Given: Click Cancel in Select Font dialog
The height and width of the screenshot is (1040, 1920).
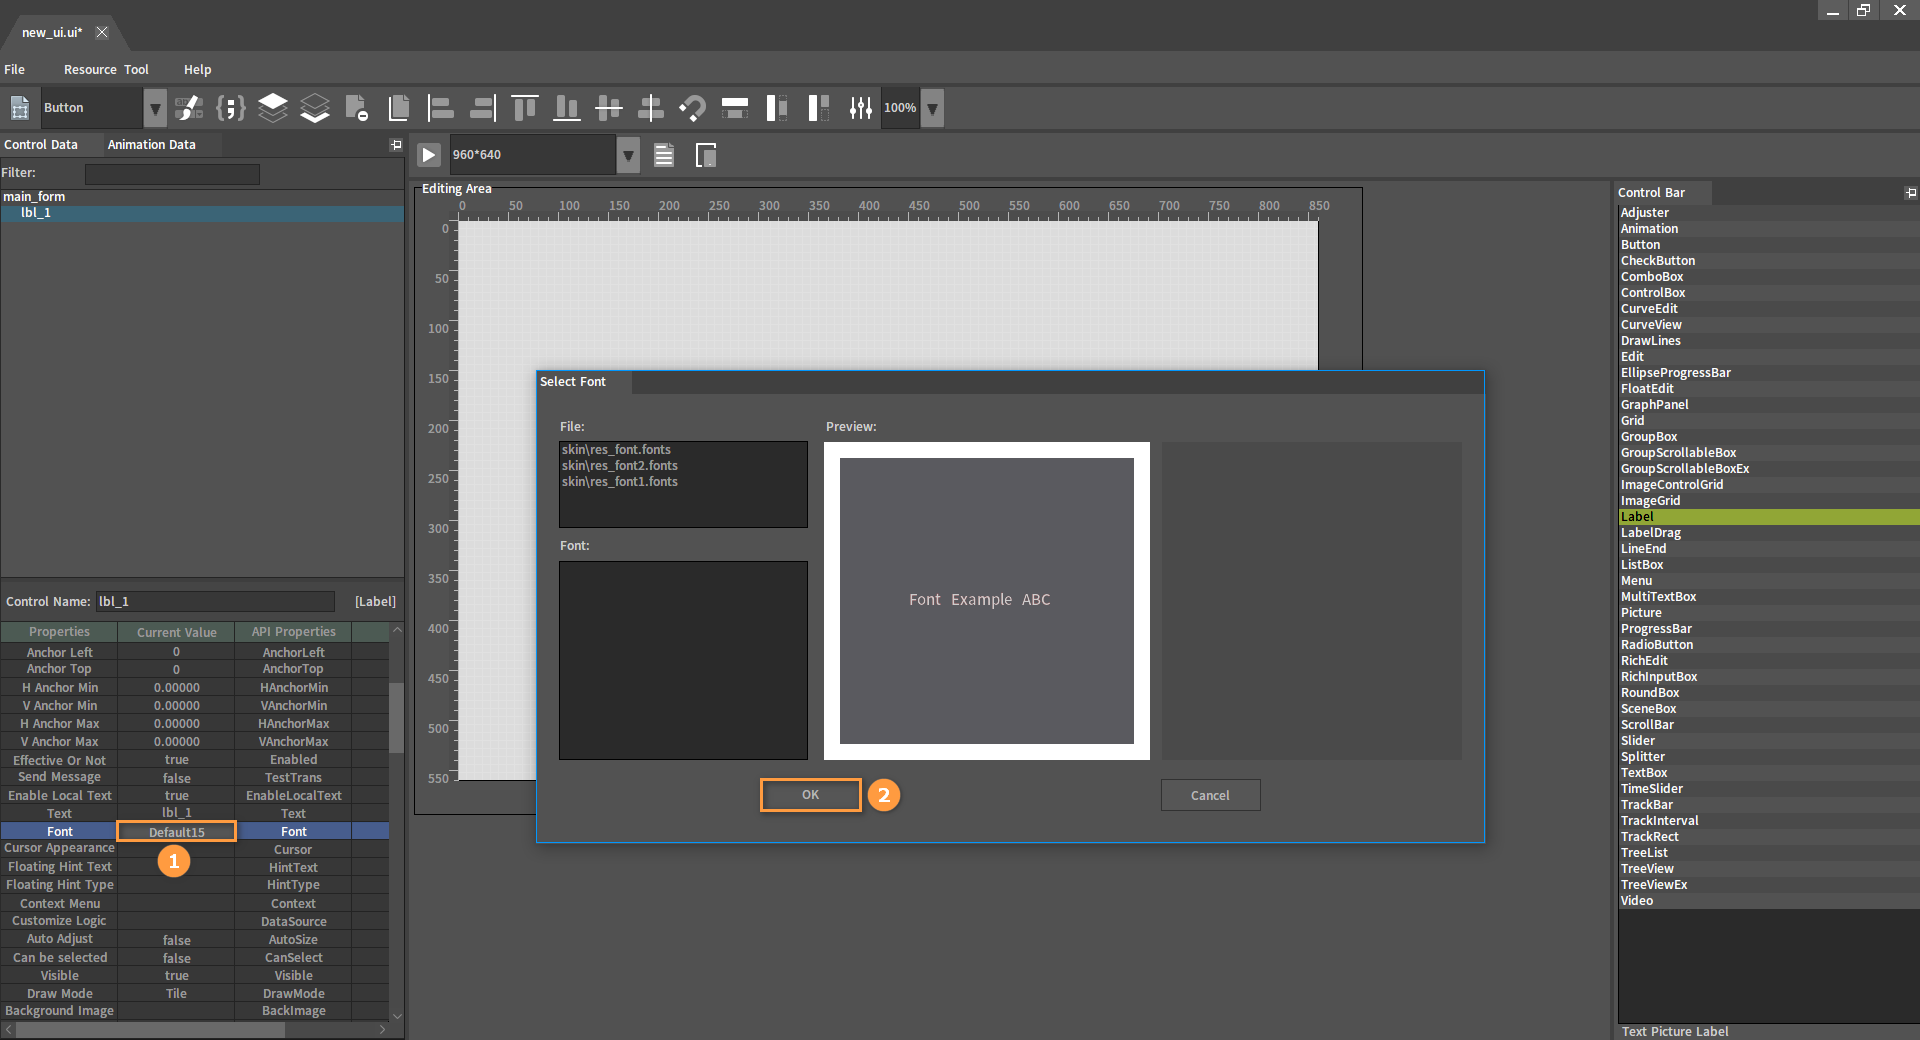Looking at the screenshot, I should (1210, 796).
